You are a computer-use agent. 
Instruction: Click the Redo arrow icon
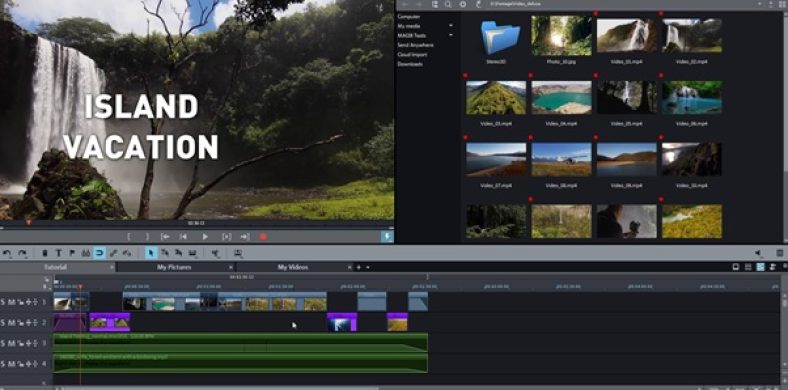pos(22,253)
